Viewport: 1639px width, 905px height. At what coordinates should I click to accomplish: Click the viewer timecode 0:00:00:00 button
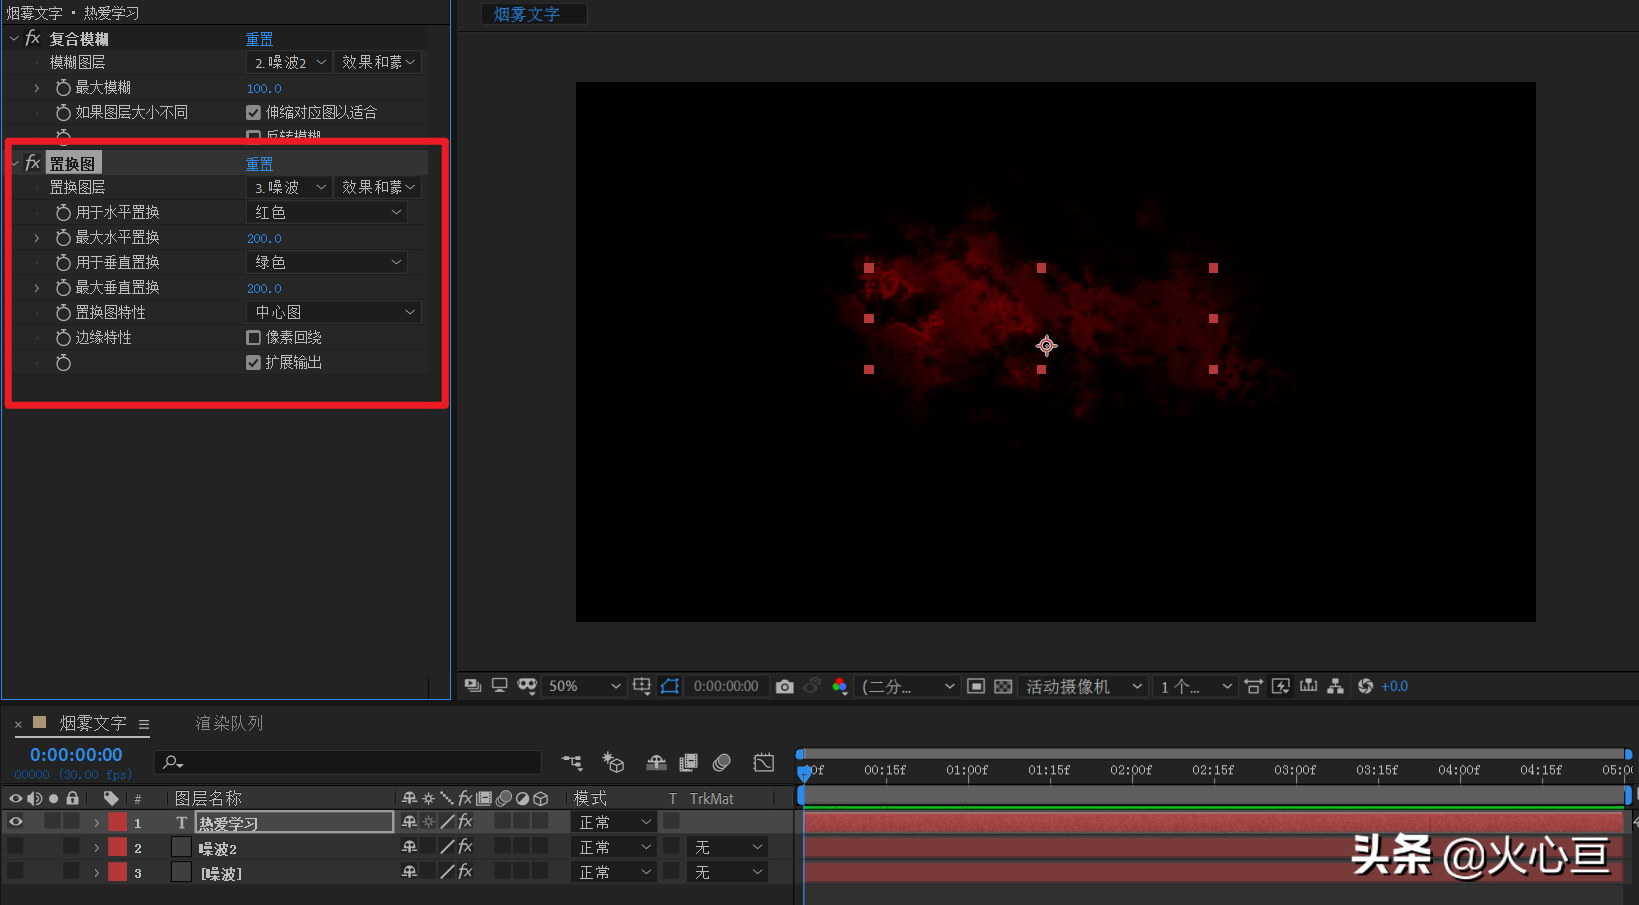[x=726, y=686]
